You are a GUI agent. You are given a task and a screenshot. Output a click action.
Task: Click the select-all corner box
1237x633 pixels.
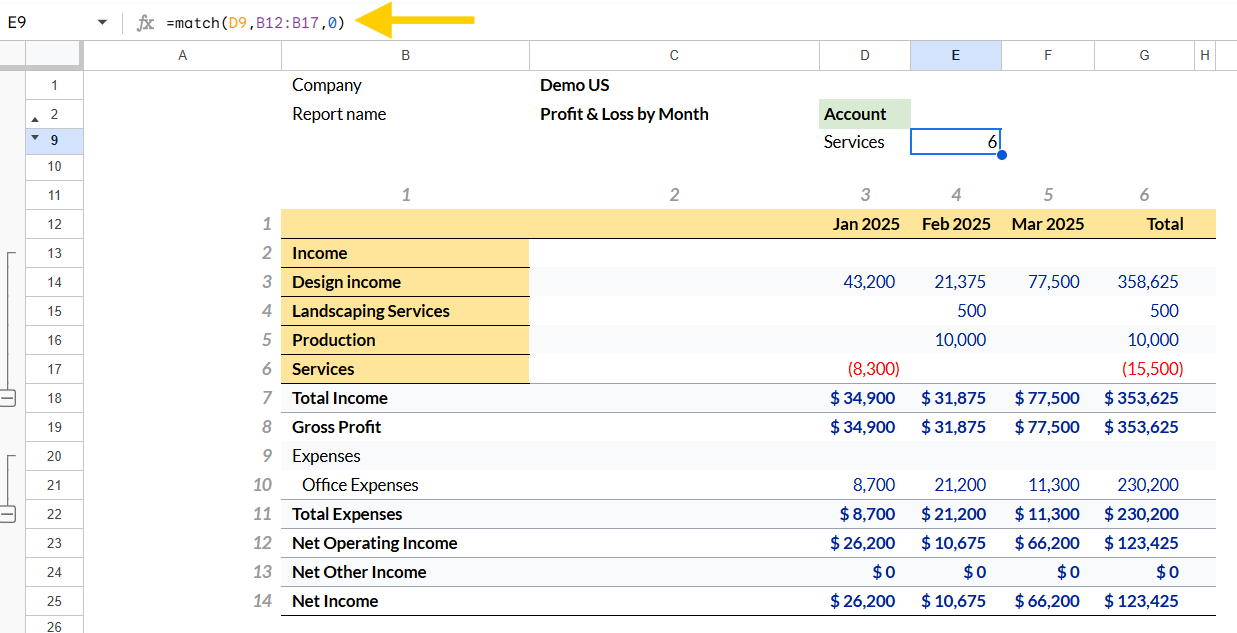pyautogui.click(x=53, y=55)
